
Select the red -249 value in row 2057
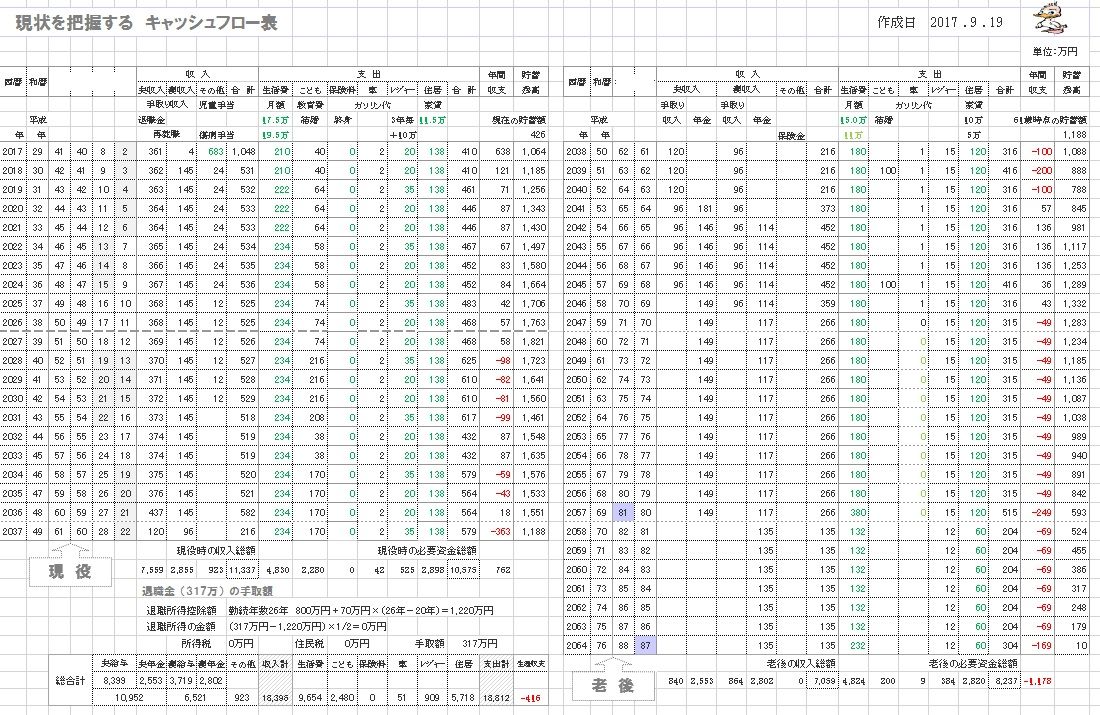click(x=1041, y=513)
